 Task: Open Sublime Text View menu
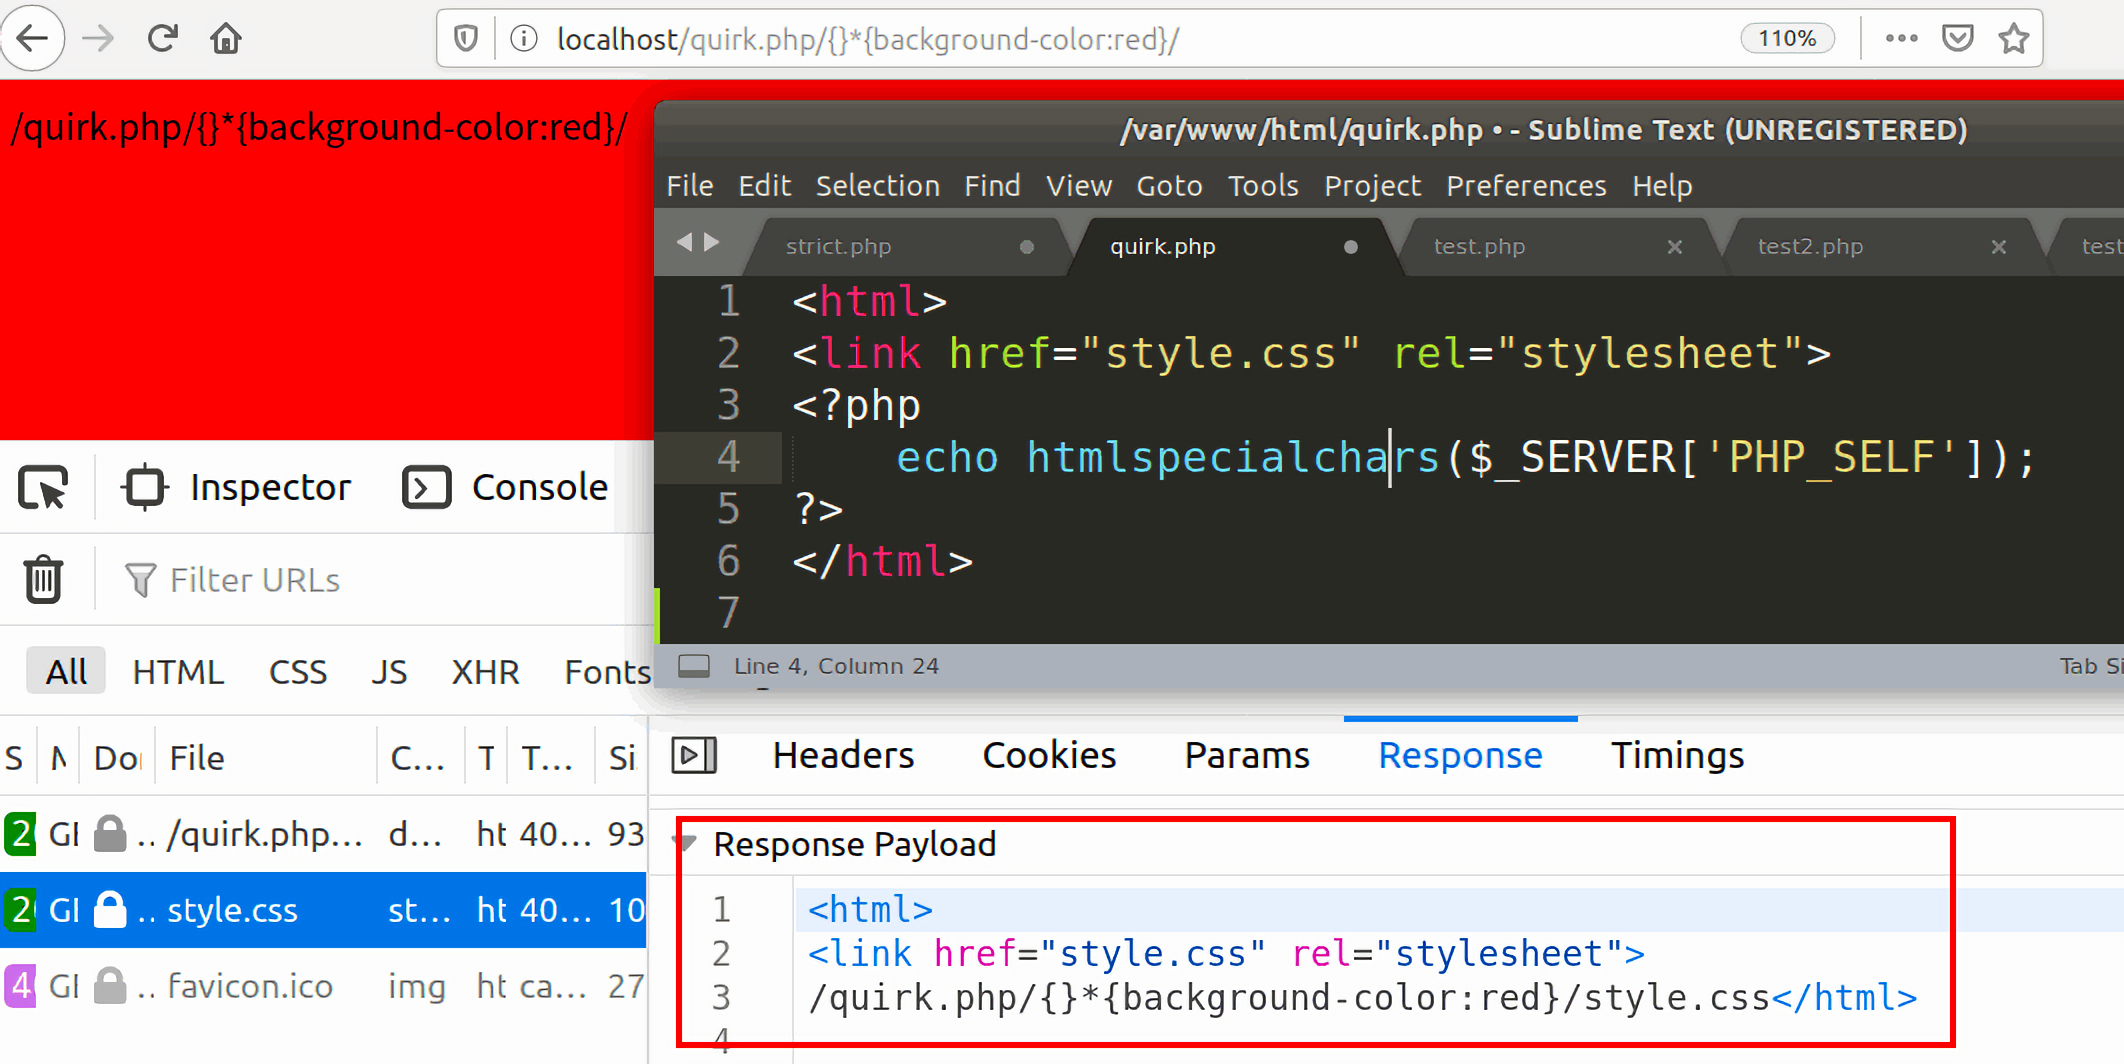[1079, 186]
